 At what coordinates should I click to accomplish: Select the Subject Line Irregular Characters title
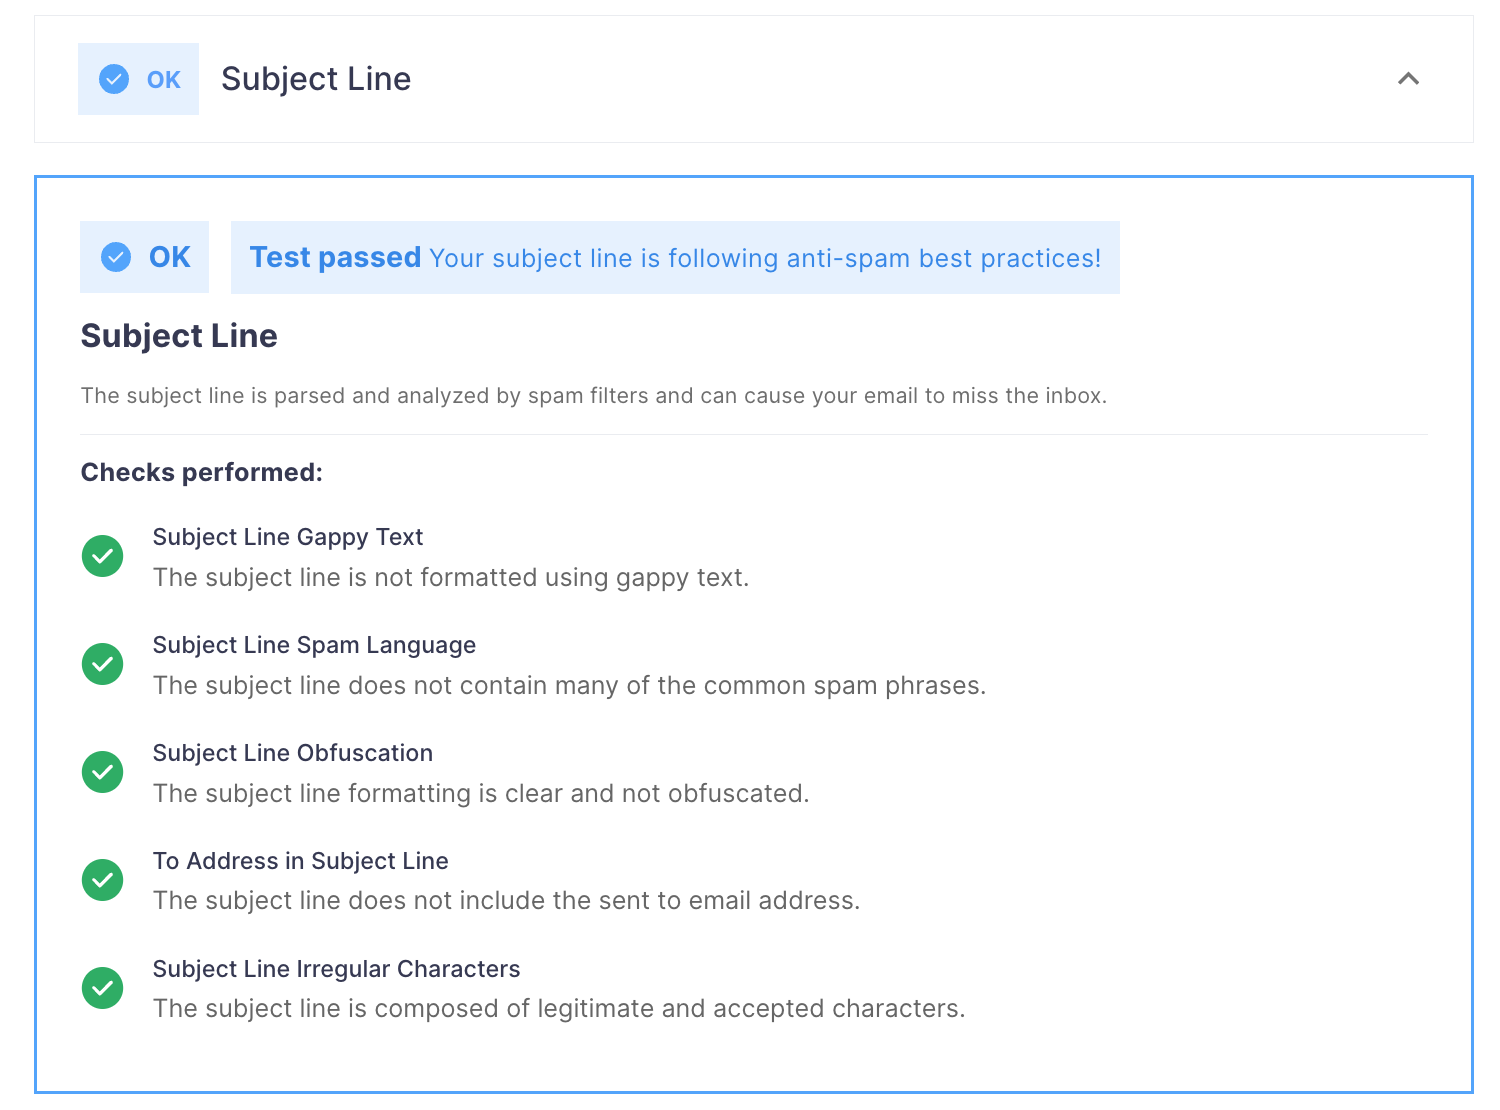(336, 969)
